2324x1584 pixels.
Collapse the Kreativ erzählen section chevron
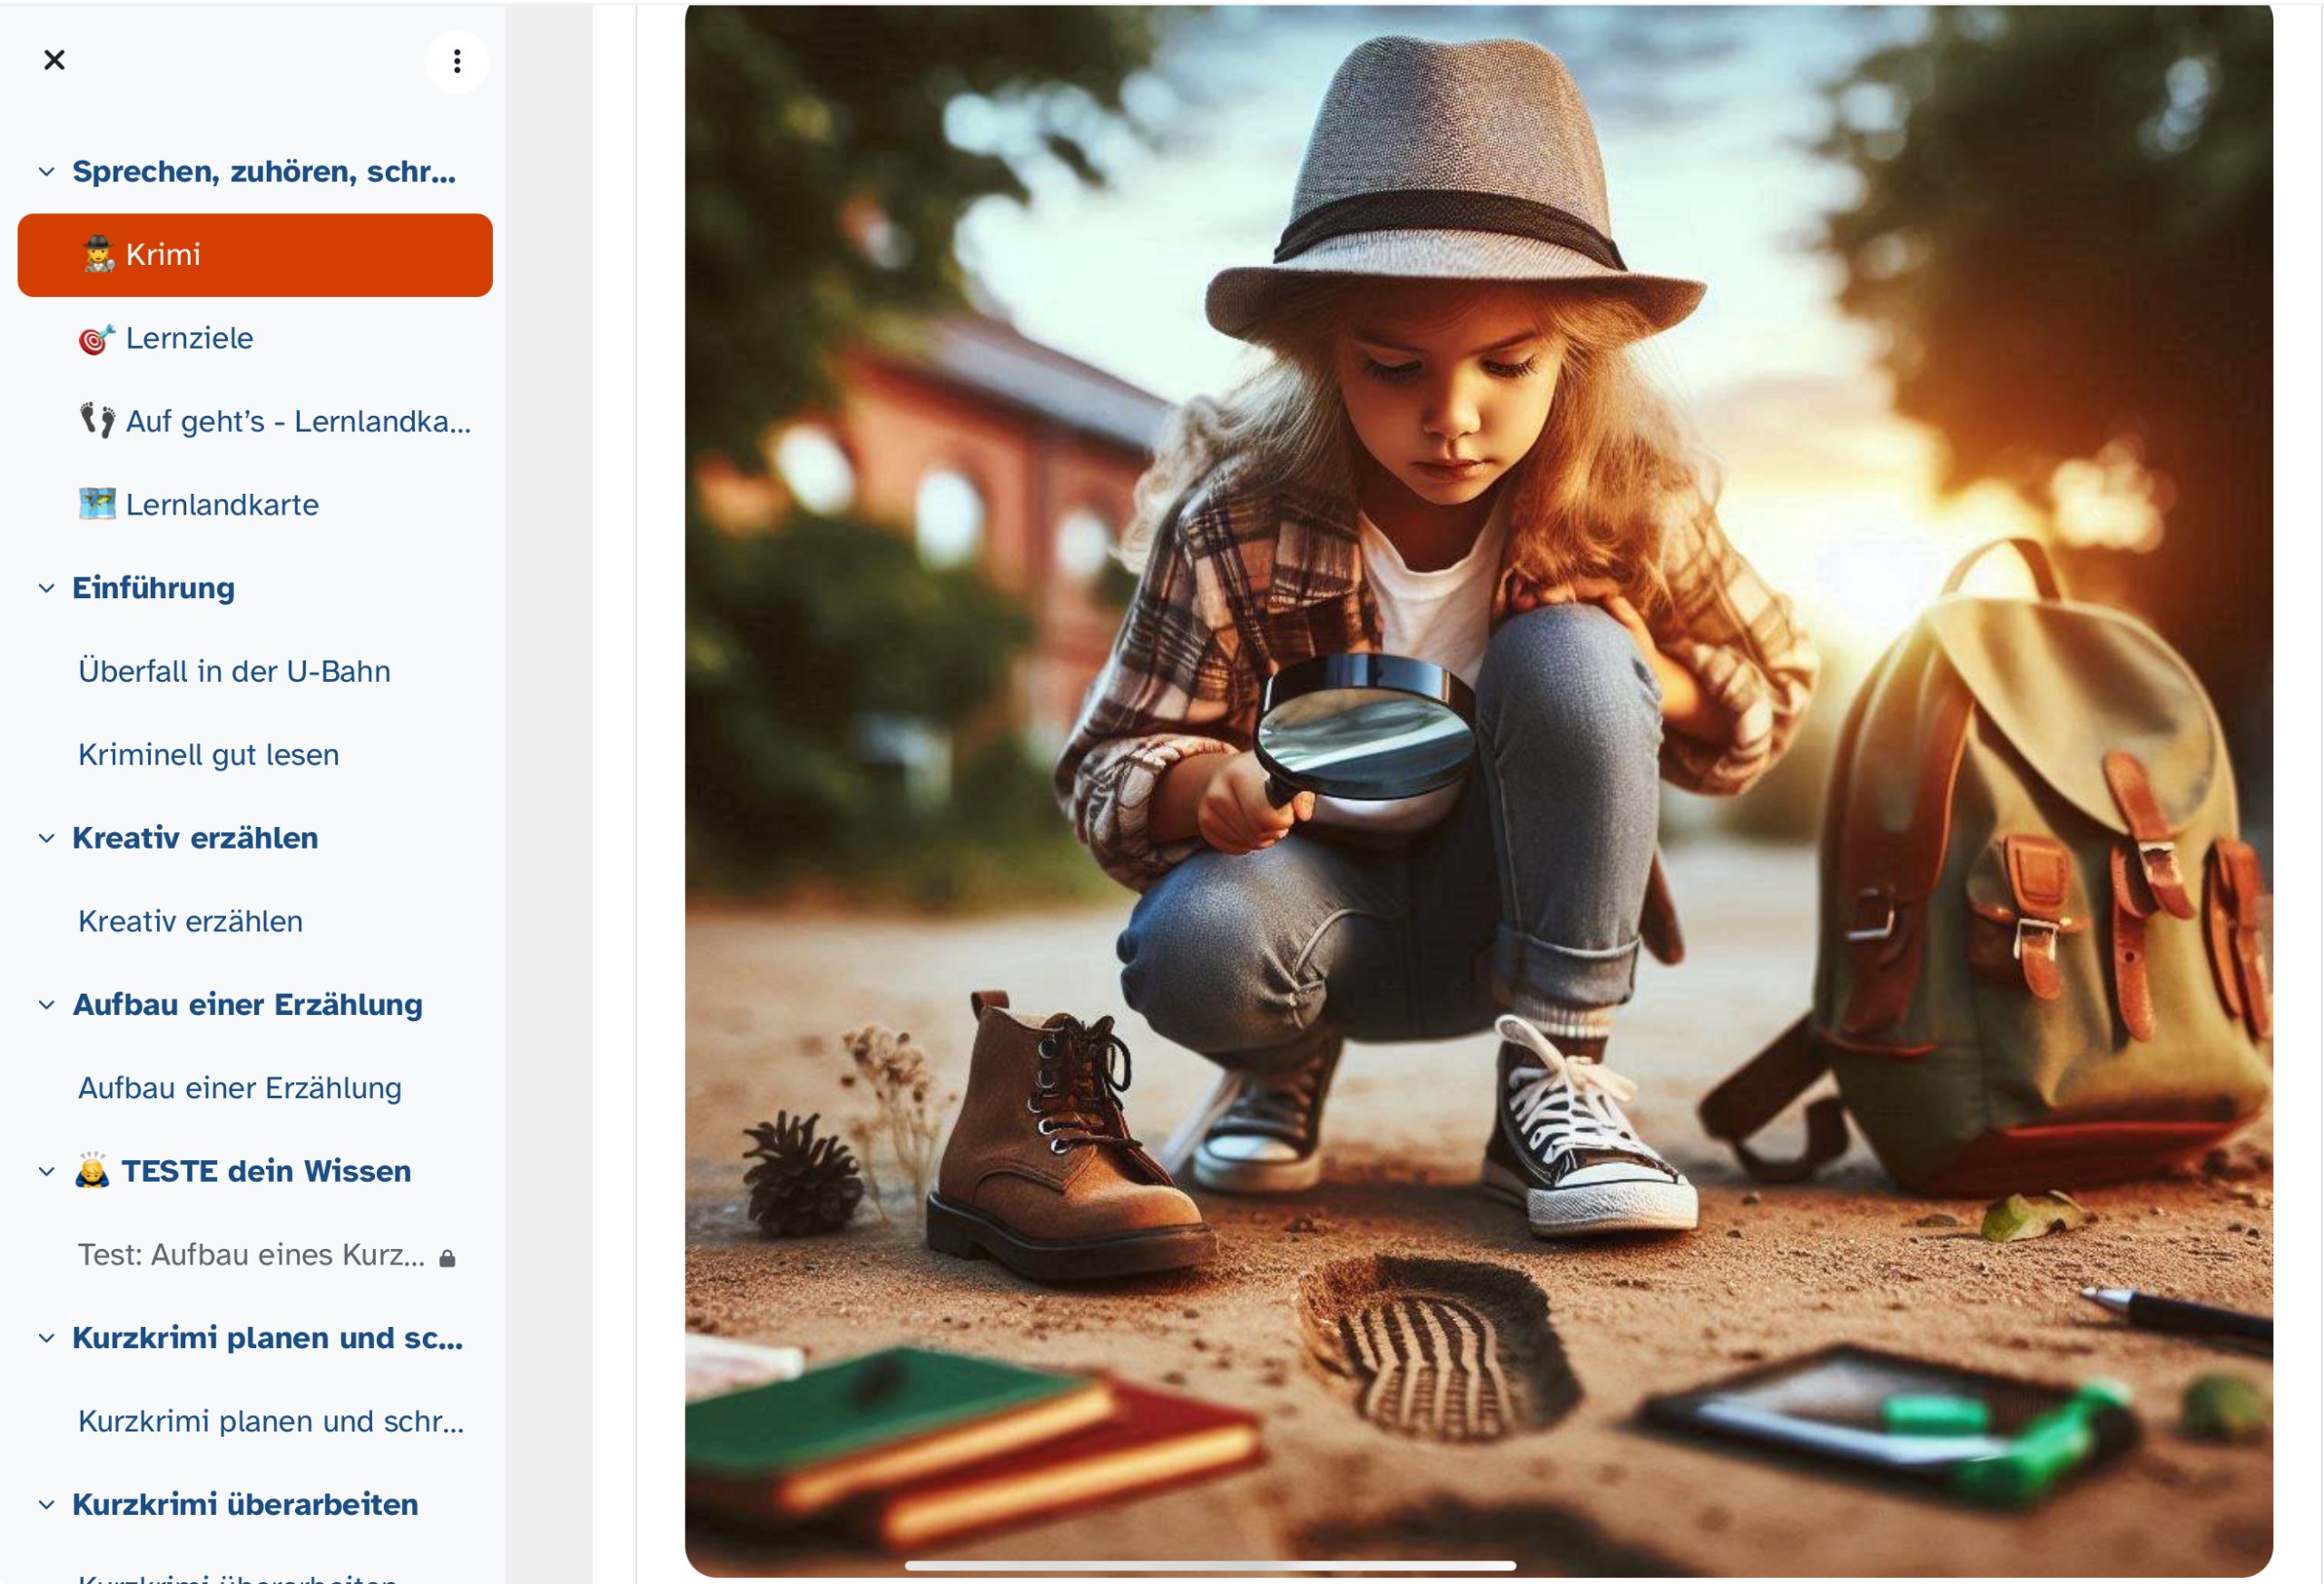coord(46,838)
